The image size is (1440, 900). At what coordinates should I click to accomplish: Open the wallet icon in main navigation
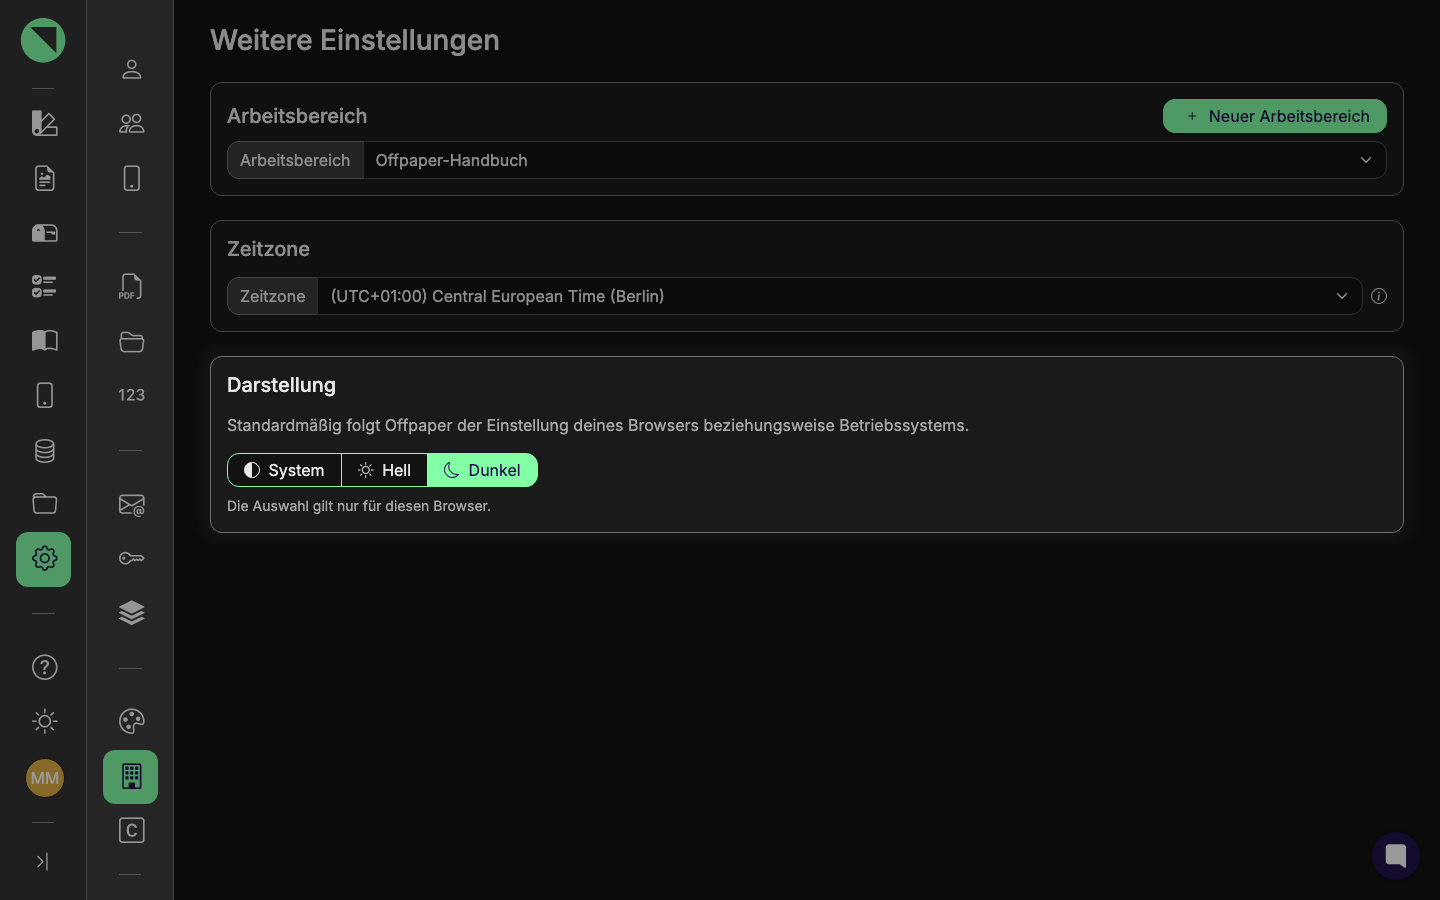click(x=44, y=233)
